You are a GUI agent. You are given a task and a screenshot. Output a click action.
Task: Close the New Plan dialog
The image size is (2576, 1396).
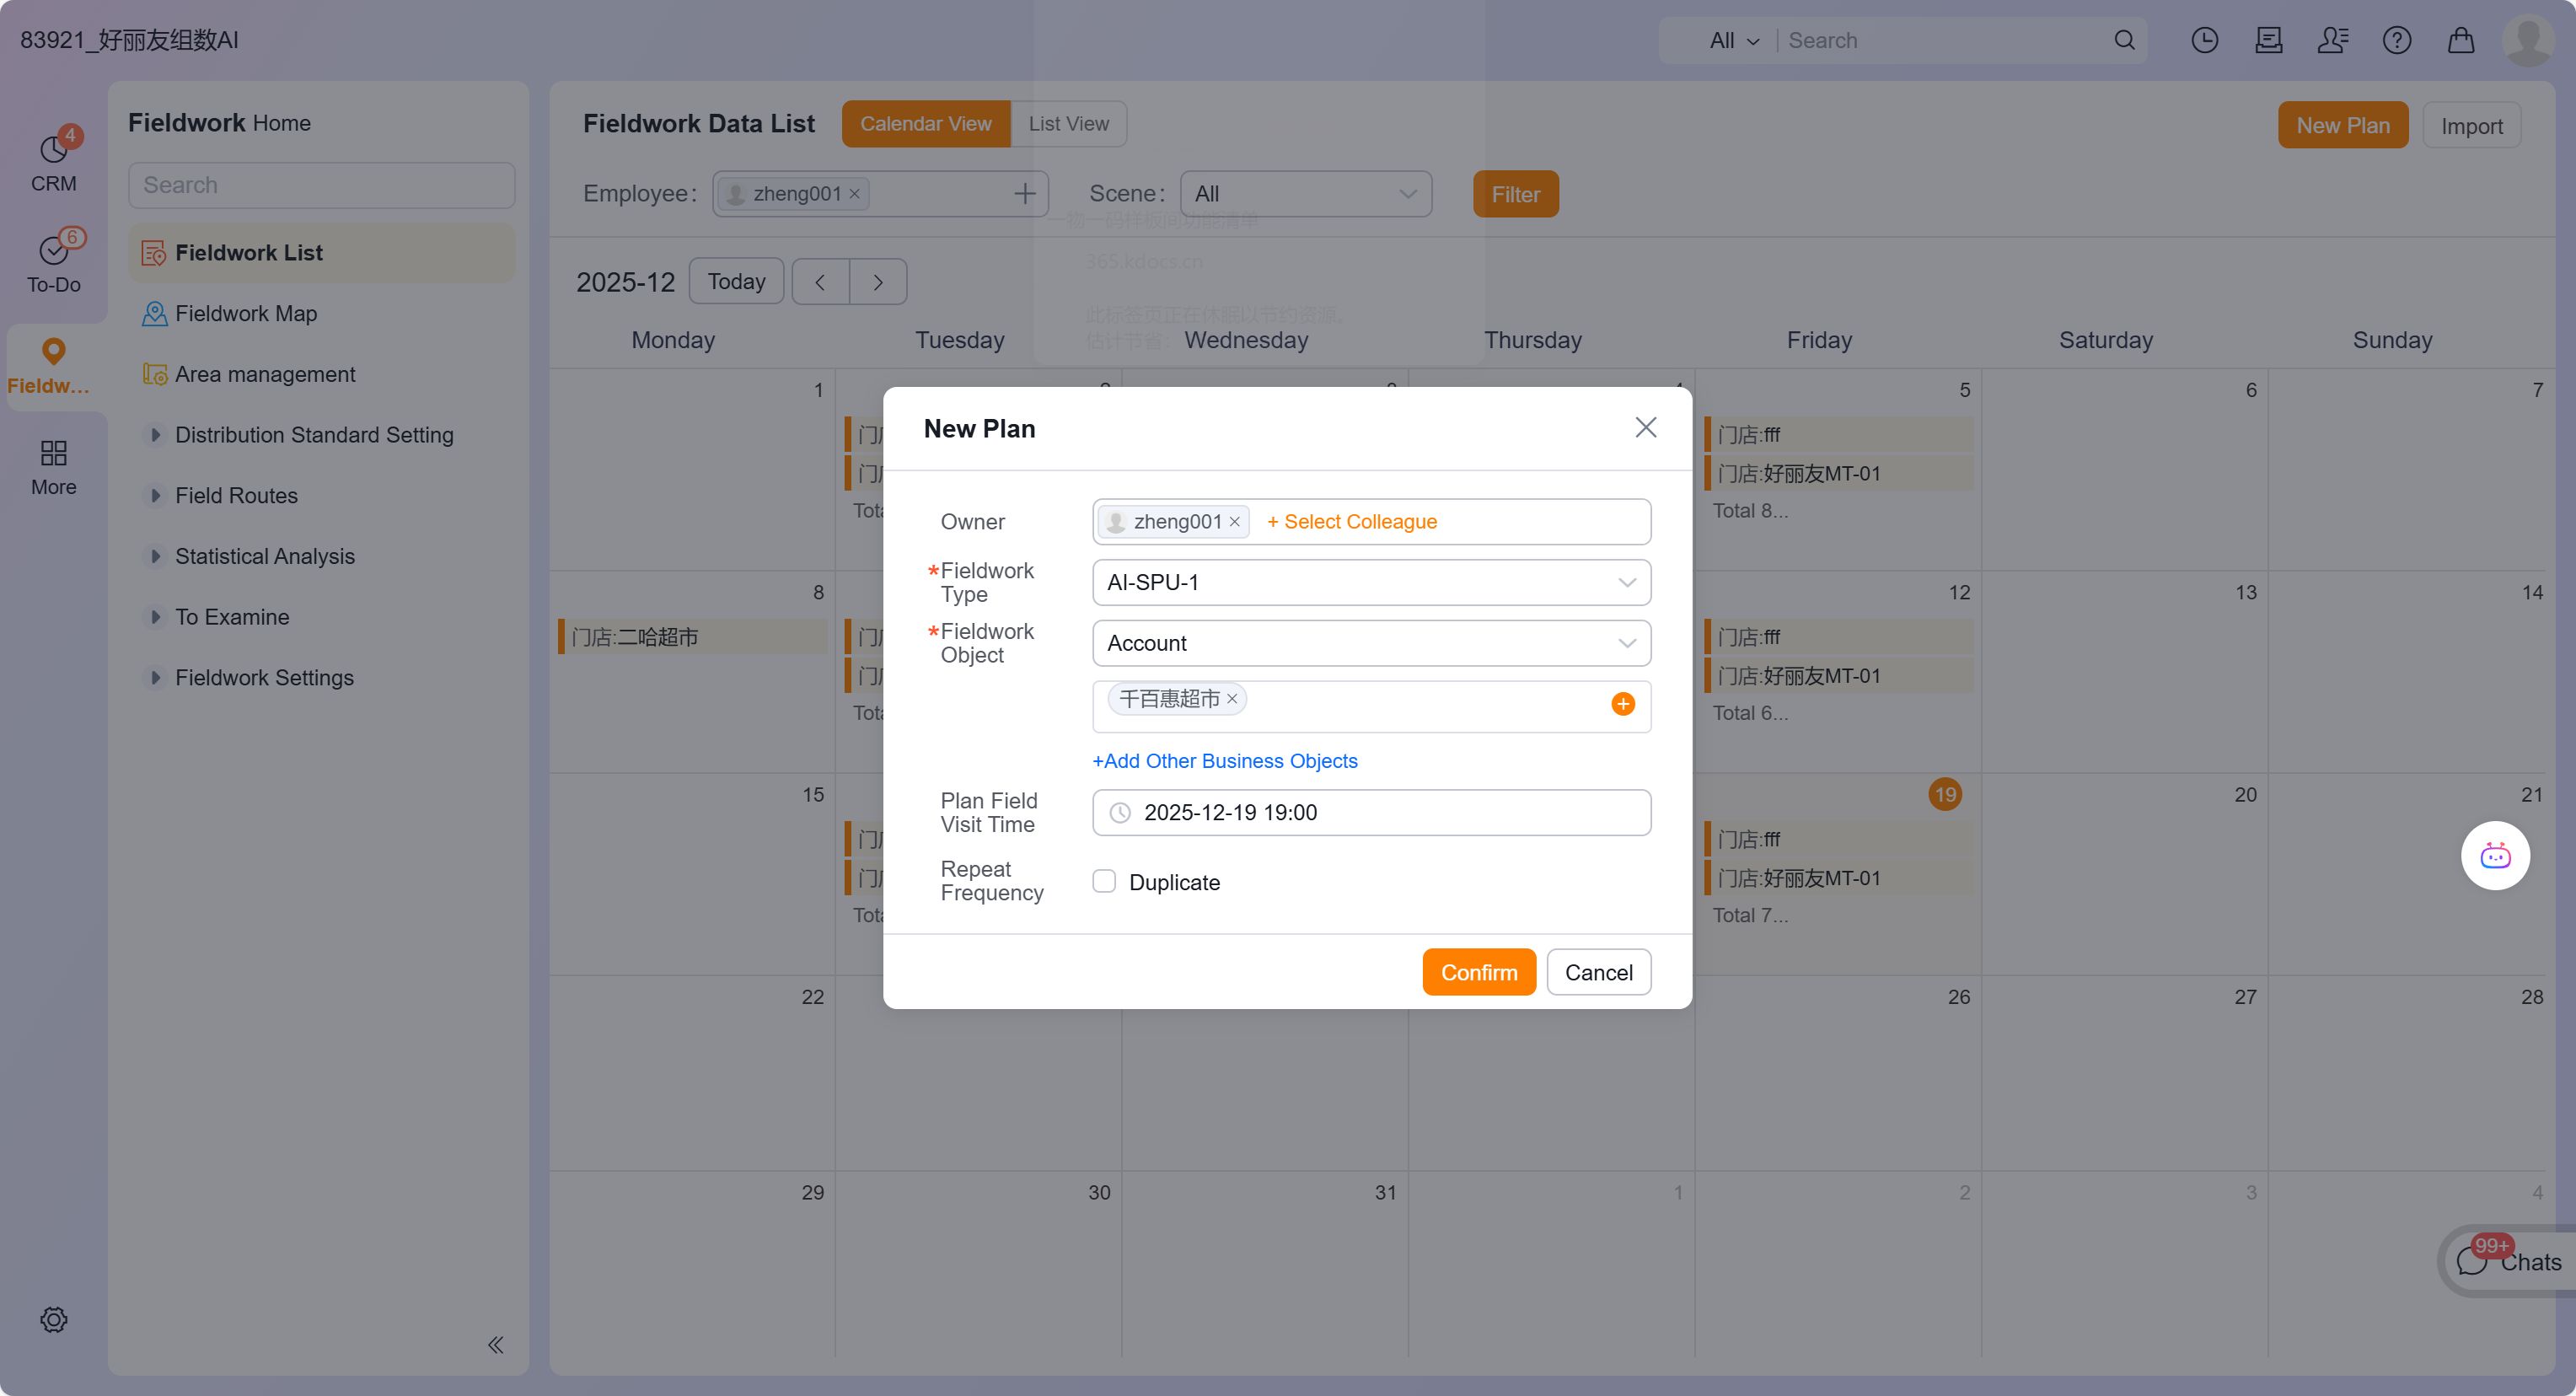click(1645, 428)
